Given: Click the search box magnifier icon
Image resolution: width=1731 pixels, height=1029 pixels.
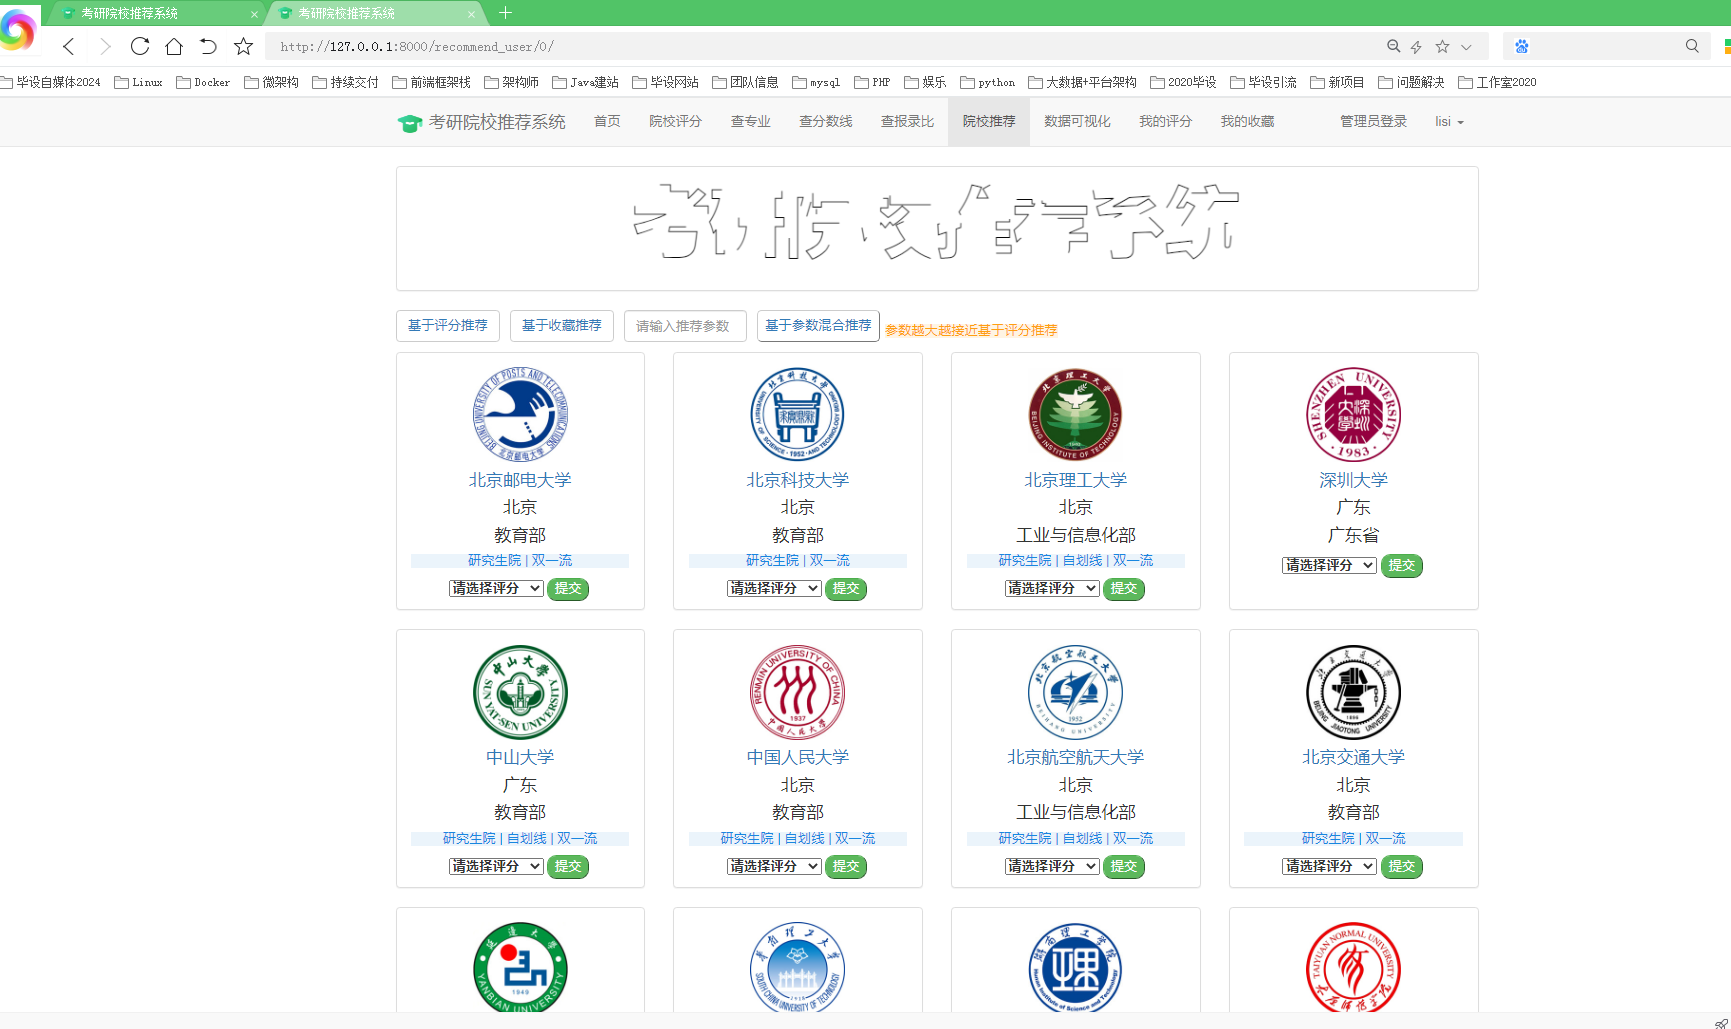Looking at the screenshot, I should tap(1692, 46).
